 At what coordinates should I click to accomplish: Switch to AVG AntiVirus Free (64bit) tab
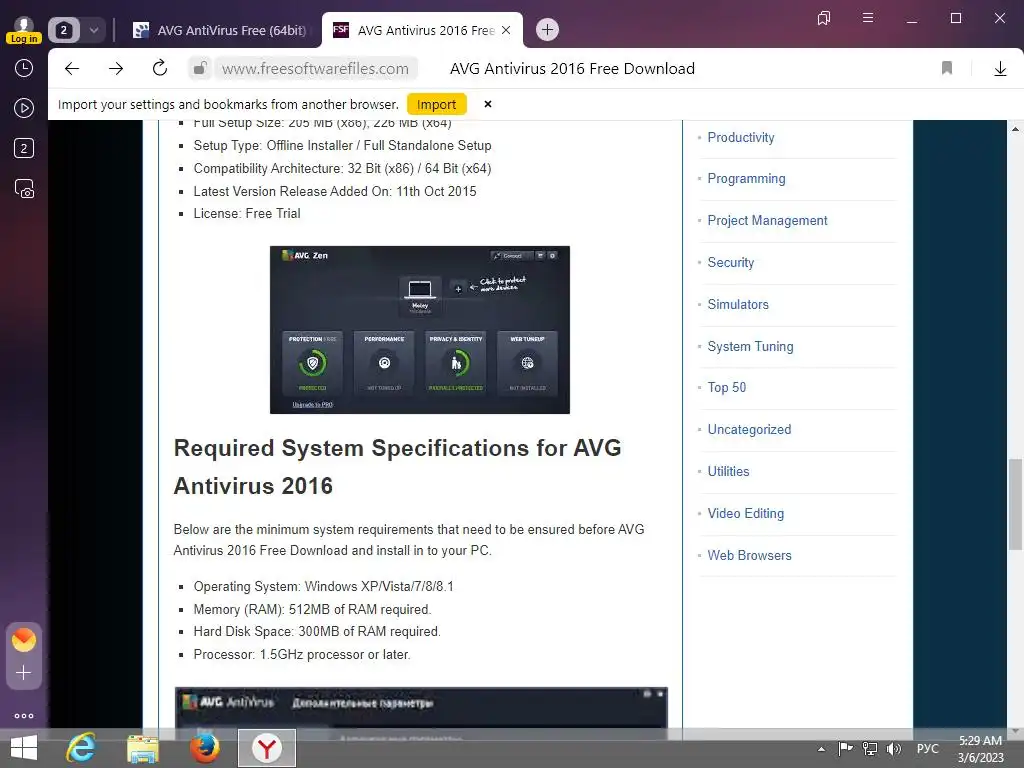pyautogui.click(x=219, y=30)
